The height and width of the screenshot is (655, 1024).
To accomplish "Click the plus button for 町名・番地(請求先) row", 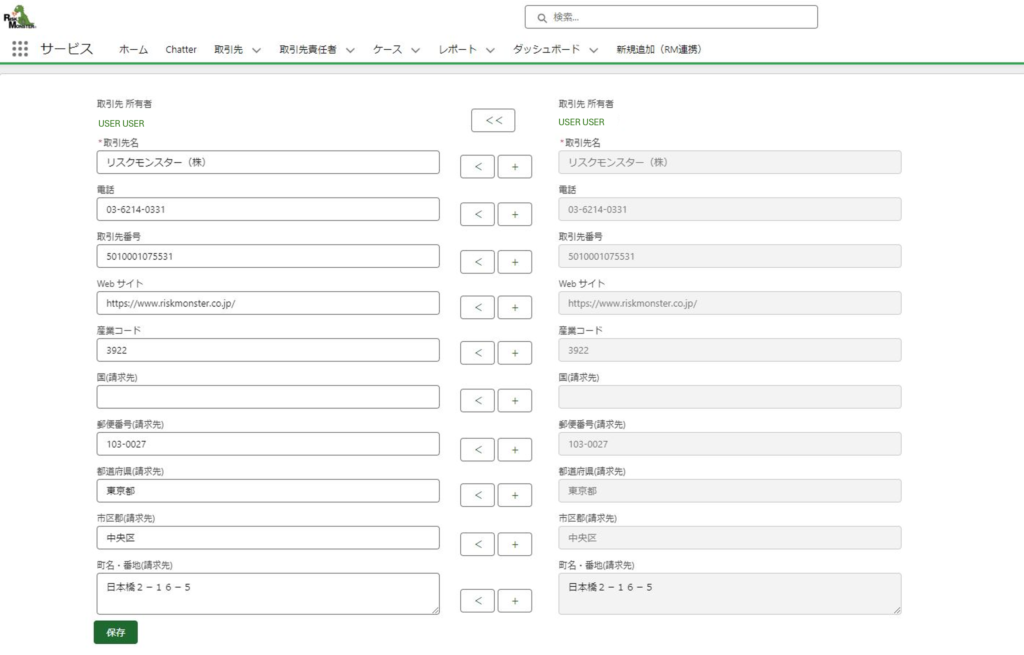I will (x=515, y=601).
